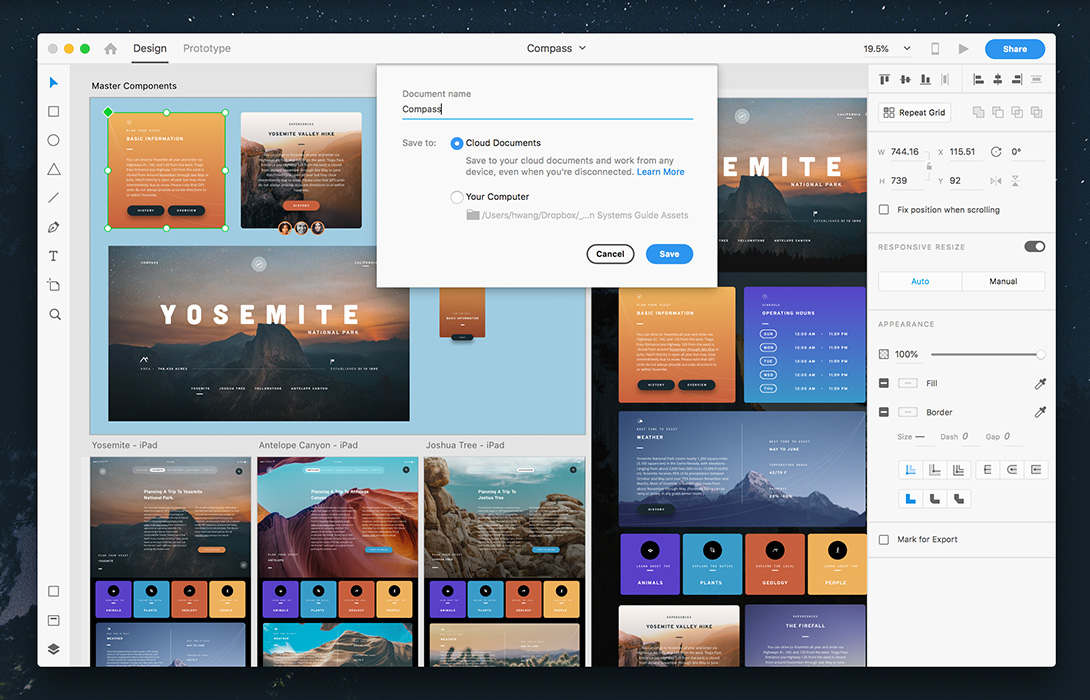
Task: Click the first boolean Add operation icon
Action: click(978, 112)
